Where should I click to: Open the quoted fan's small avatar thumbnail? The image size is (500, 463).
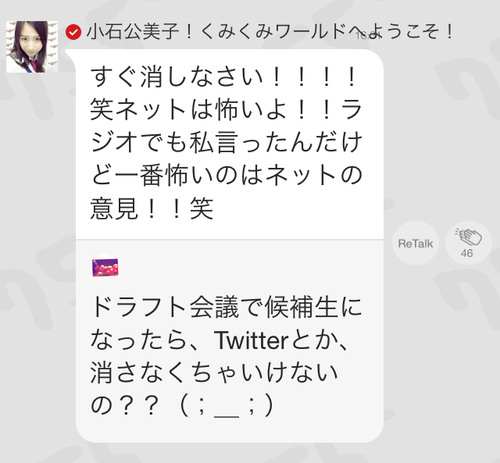point(105,267)
